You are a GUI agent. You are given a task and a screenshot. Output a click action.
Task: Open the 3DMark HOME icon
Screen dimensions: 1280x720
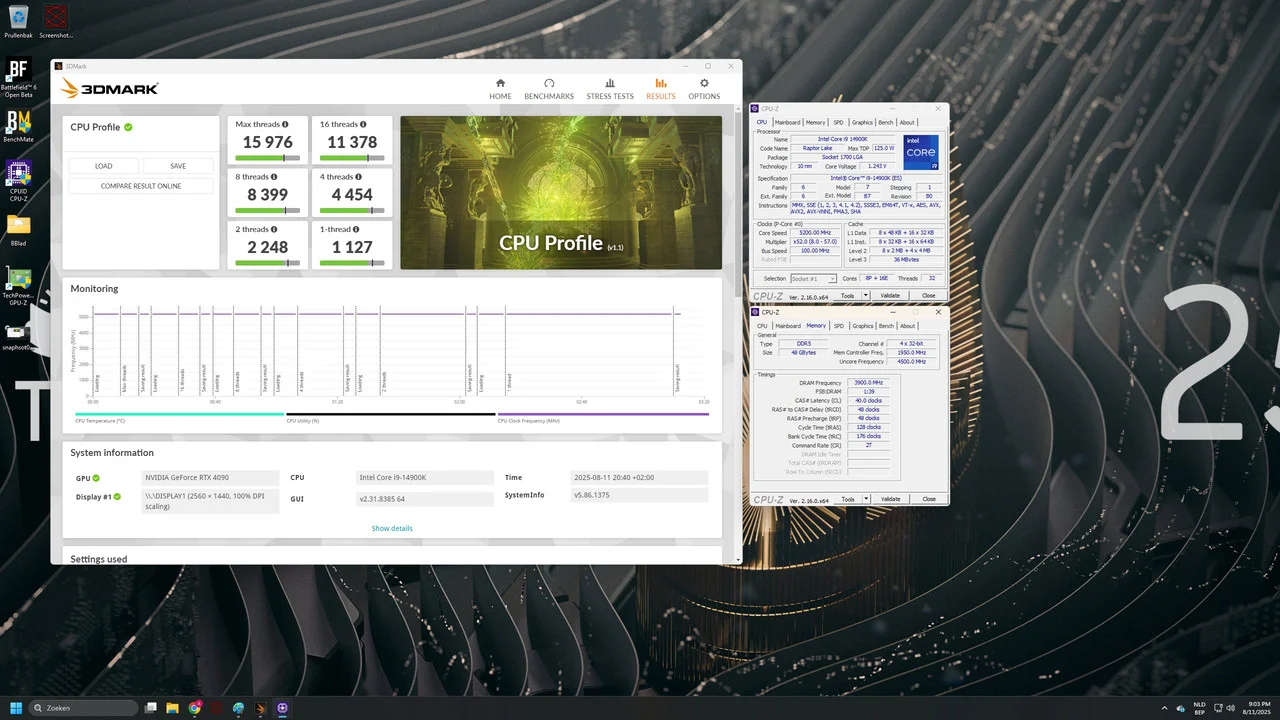coord(500,84)
